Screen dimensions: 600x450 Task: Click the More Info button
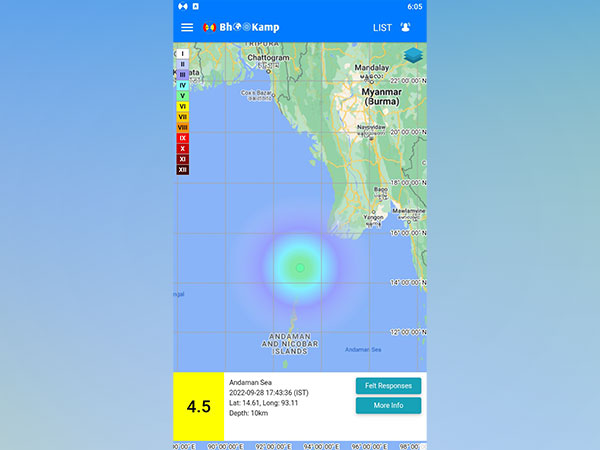[x=388, y=405]
